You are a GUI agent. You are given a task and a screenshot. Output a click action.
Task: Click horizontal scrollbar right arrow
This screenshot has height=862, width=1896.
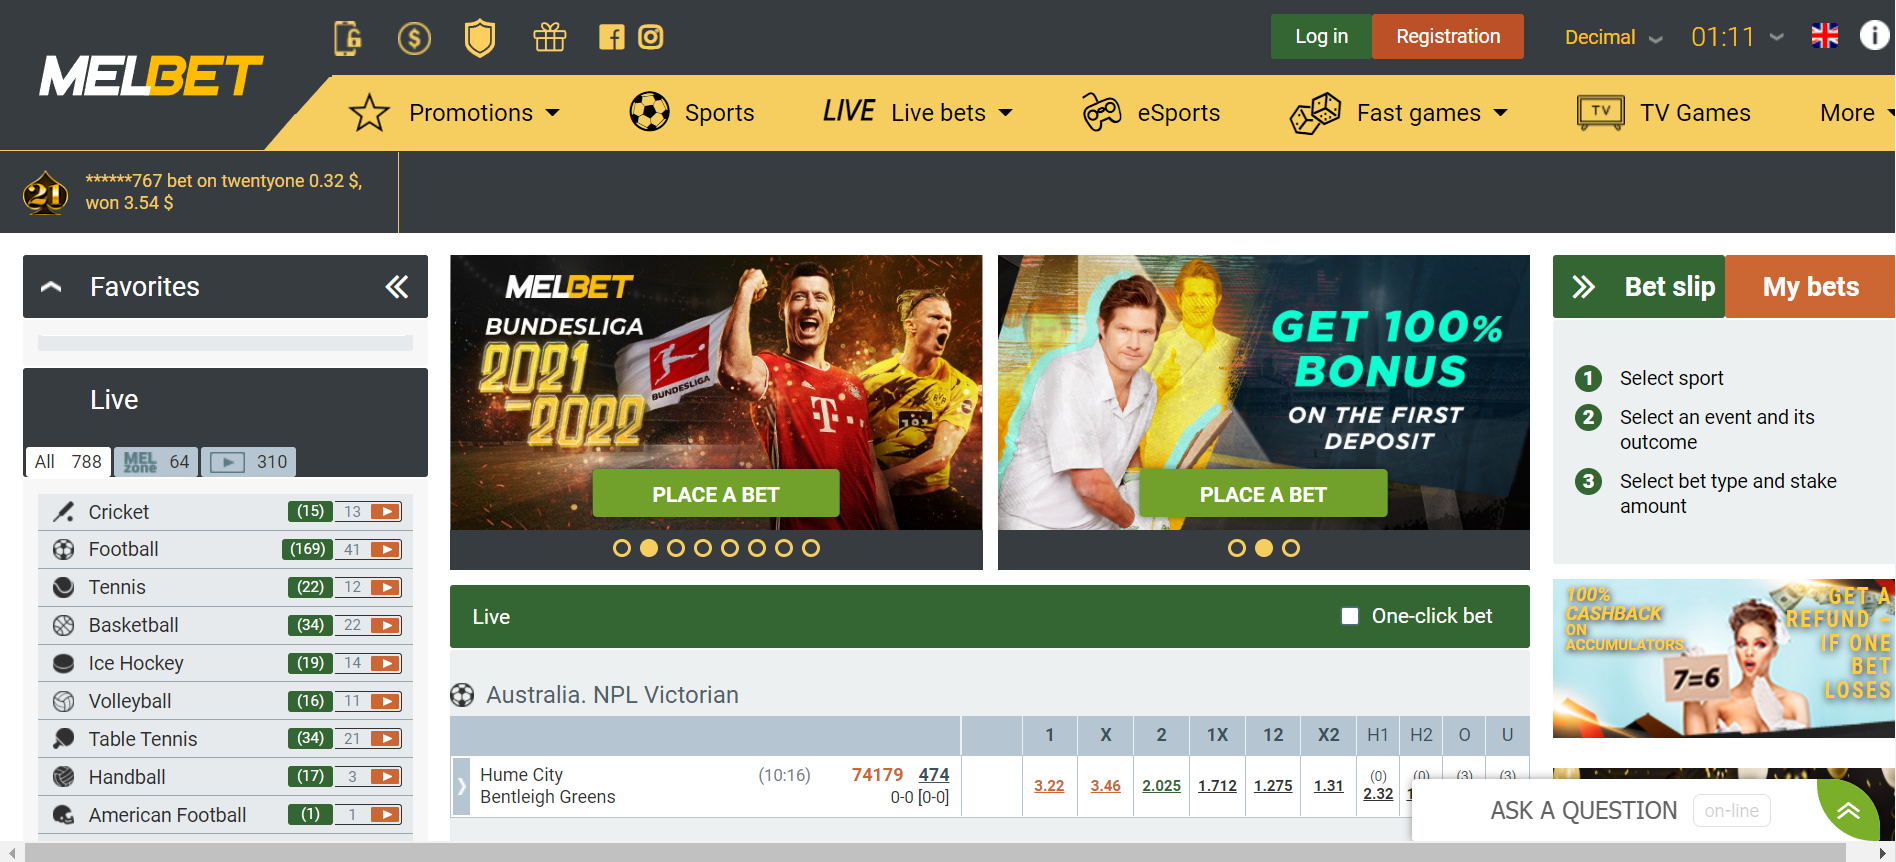[x=1883, y=852]
